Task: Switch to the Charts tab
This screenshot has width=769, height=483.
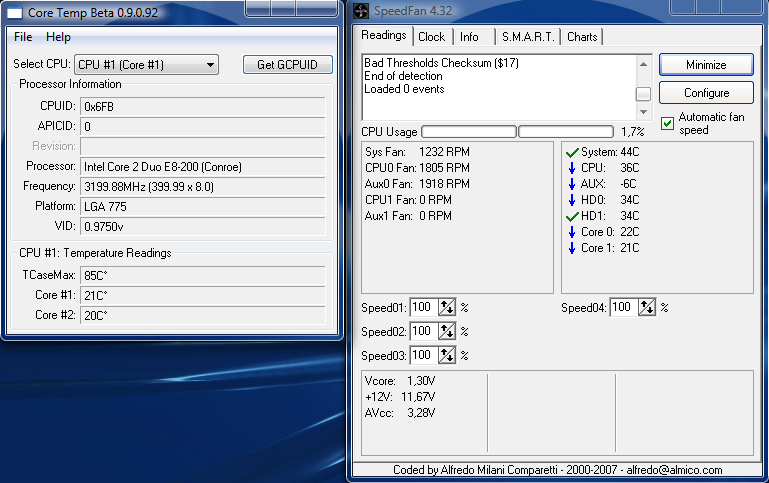Action: click(x=582, y=37)
